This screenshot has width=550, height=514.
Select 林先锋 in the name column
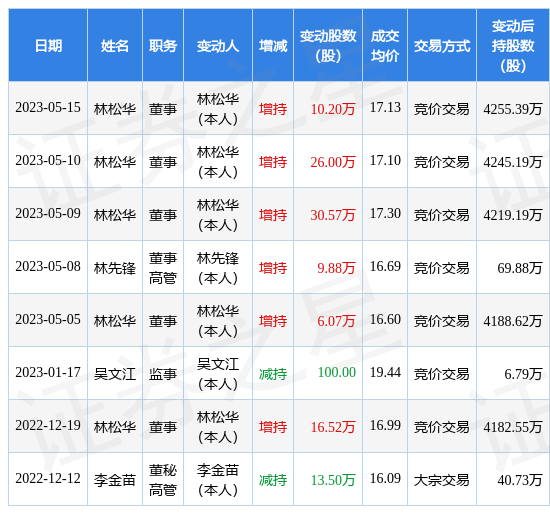click(115, 268)
